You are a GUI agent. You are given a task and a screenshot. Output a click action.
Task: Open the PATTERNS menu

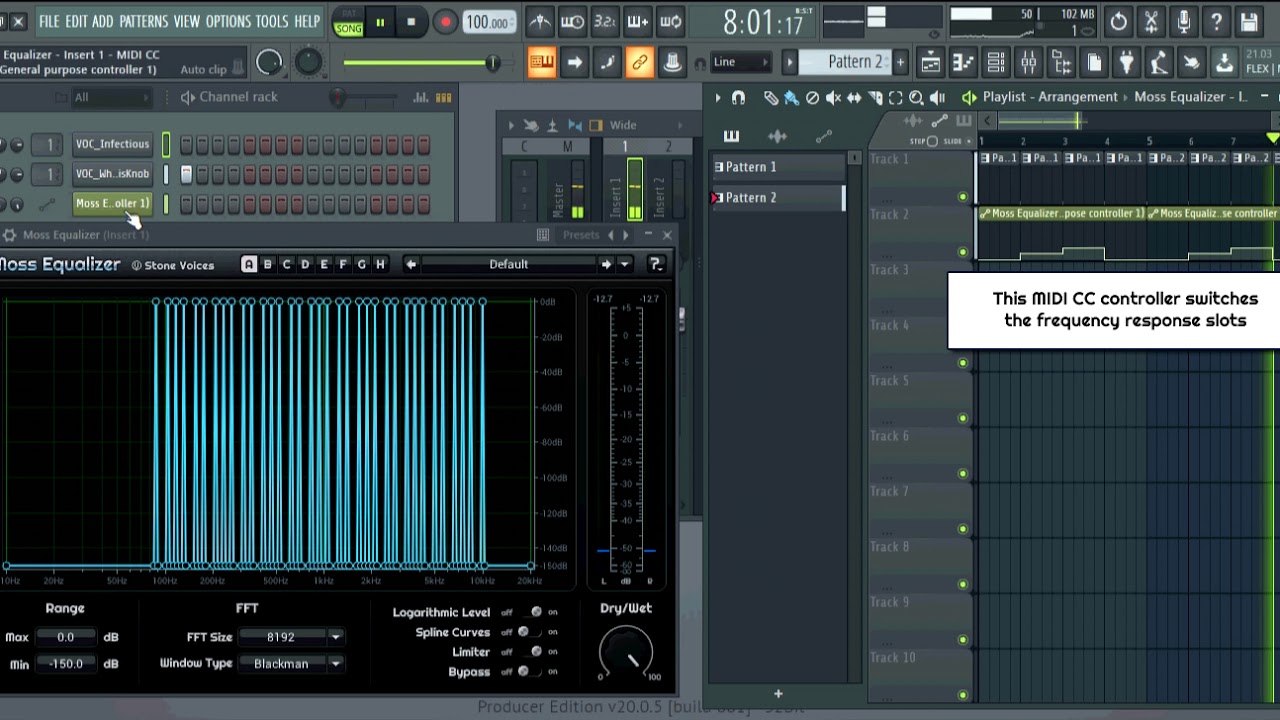click(143, 21)
